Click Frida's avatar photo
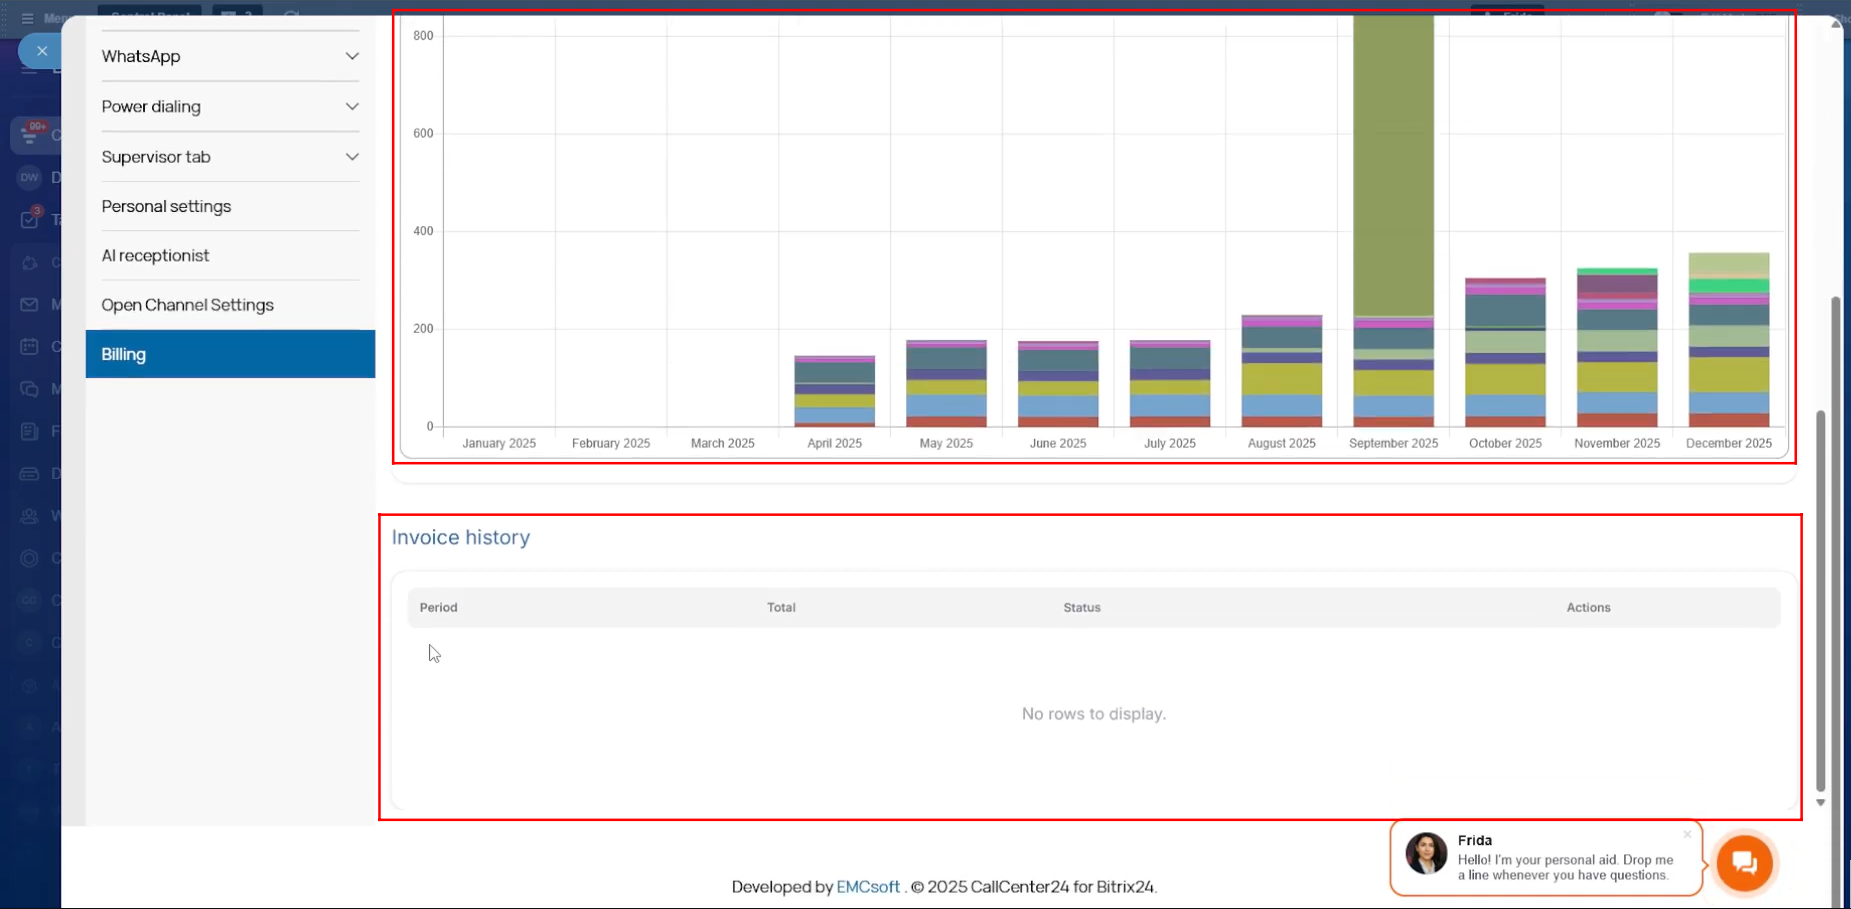This screenshot has width=1851, height=909. (1426, 854)
